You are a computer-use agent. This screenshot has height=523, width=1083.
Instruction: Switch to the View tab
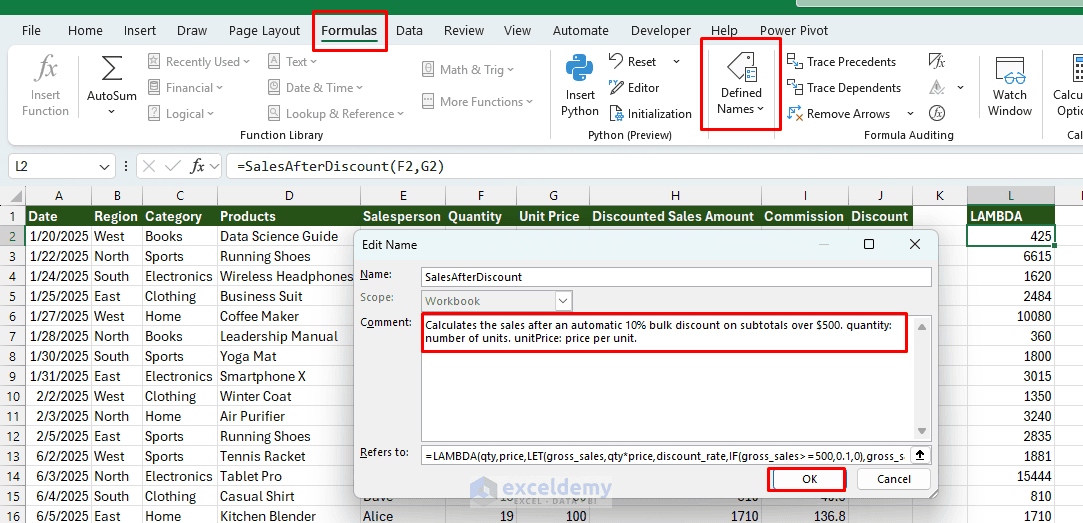[x=517, y=30]
